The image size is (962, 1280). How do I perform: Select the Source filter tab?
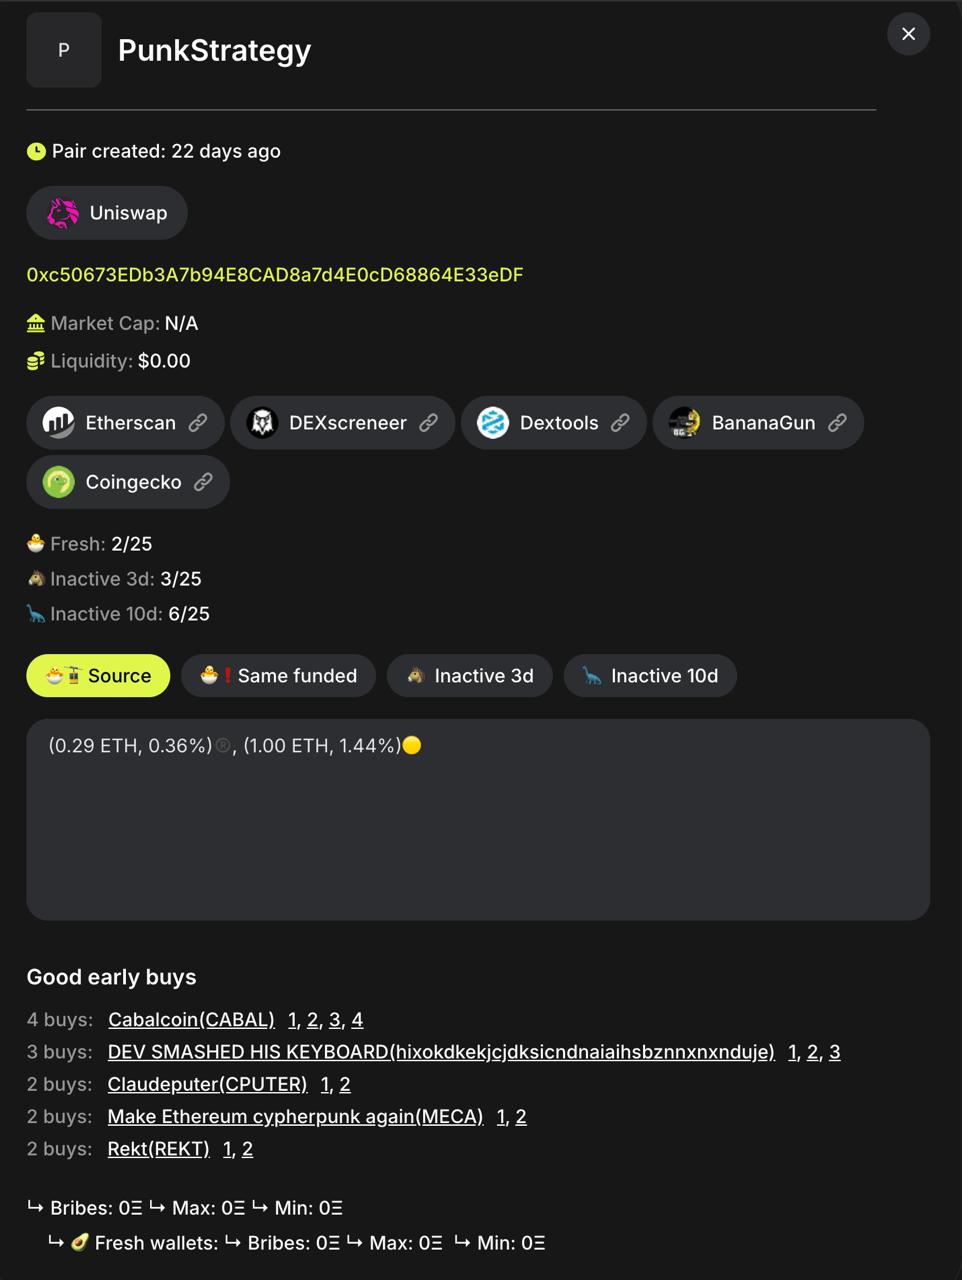click(98, 676)
